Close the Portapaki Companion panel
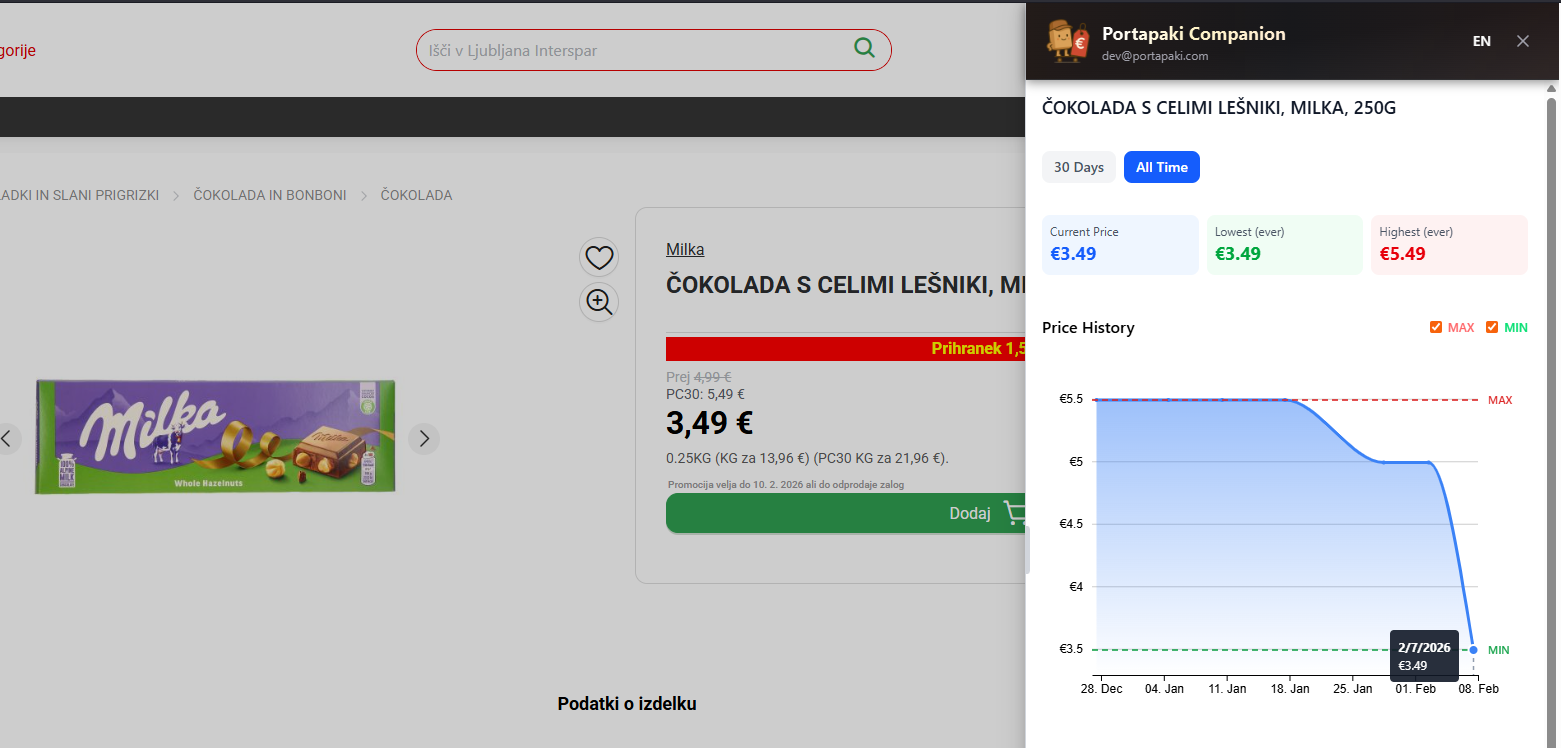The height and width of the screenshot is (748, 1561). point(1523,41)
